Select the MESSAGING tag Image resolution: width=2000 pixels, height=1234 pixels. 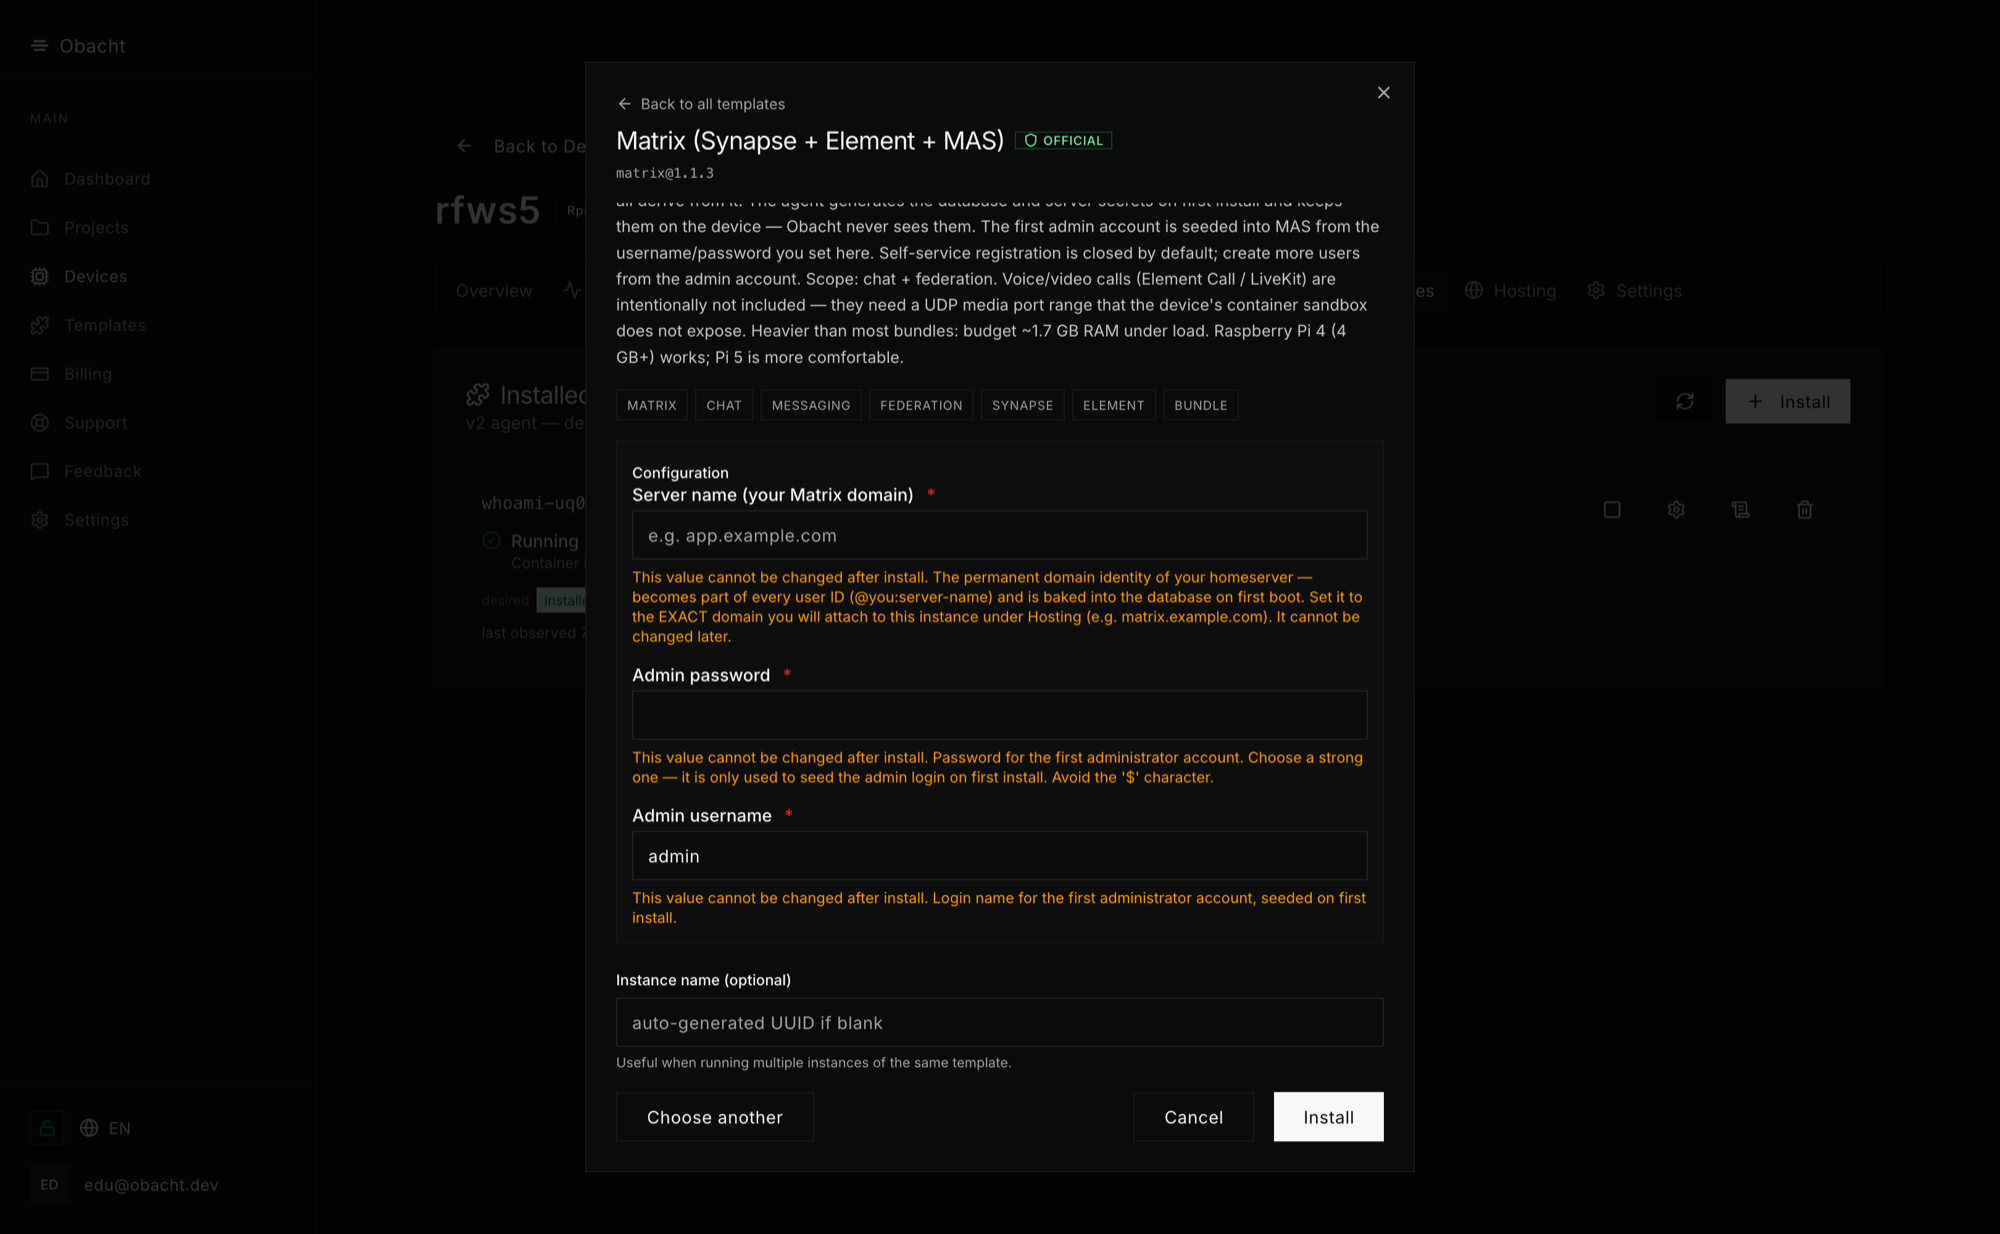811,405
